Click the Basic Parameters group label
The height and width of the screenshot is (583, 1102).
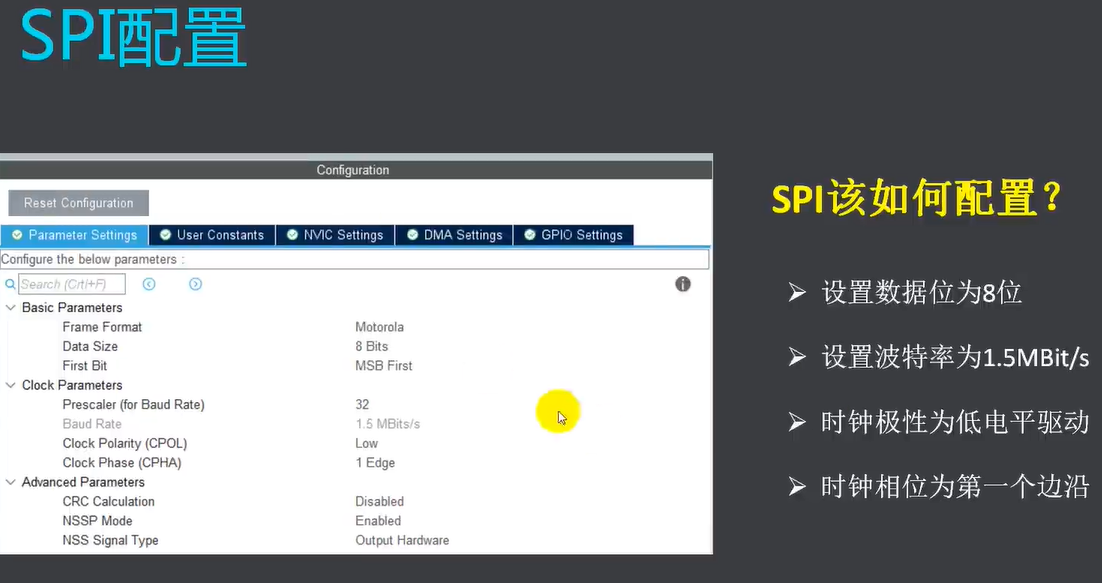[72, 308]
